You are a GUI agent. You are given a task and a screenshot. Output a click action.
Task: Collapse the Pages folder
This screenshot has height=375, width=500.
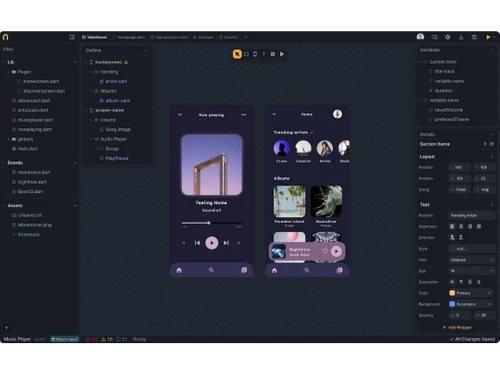9,72
